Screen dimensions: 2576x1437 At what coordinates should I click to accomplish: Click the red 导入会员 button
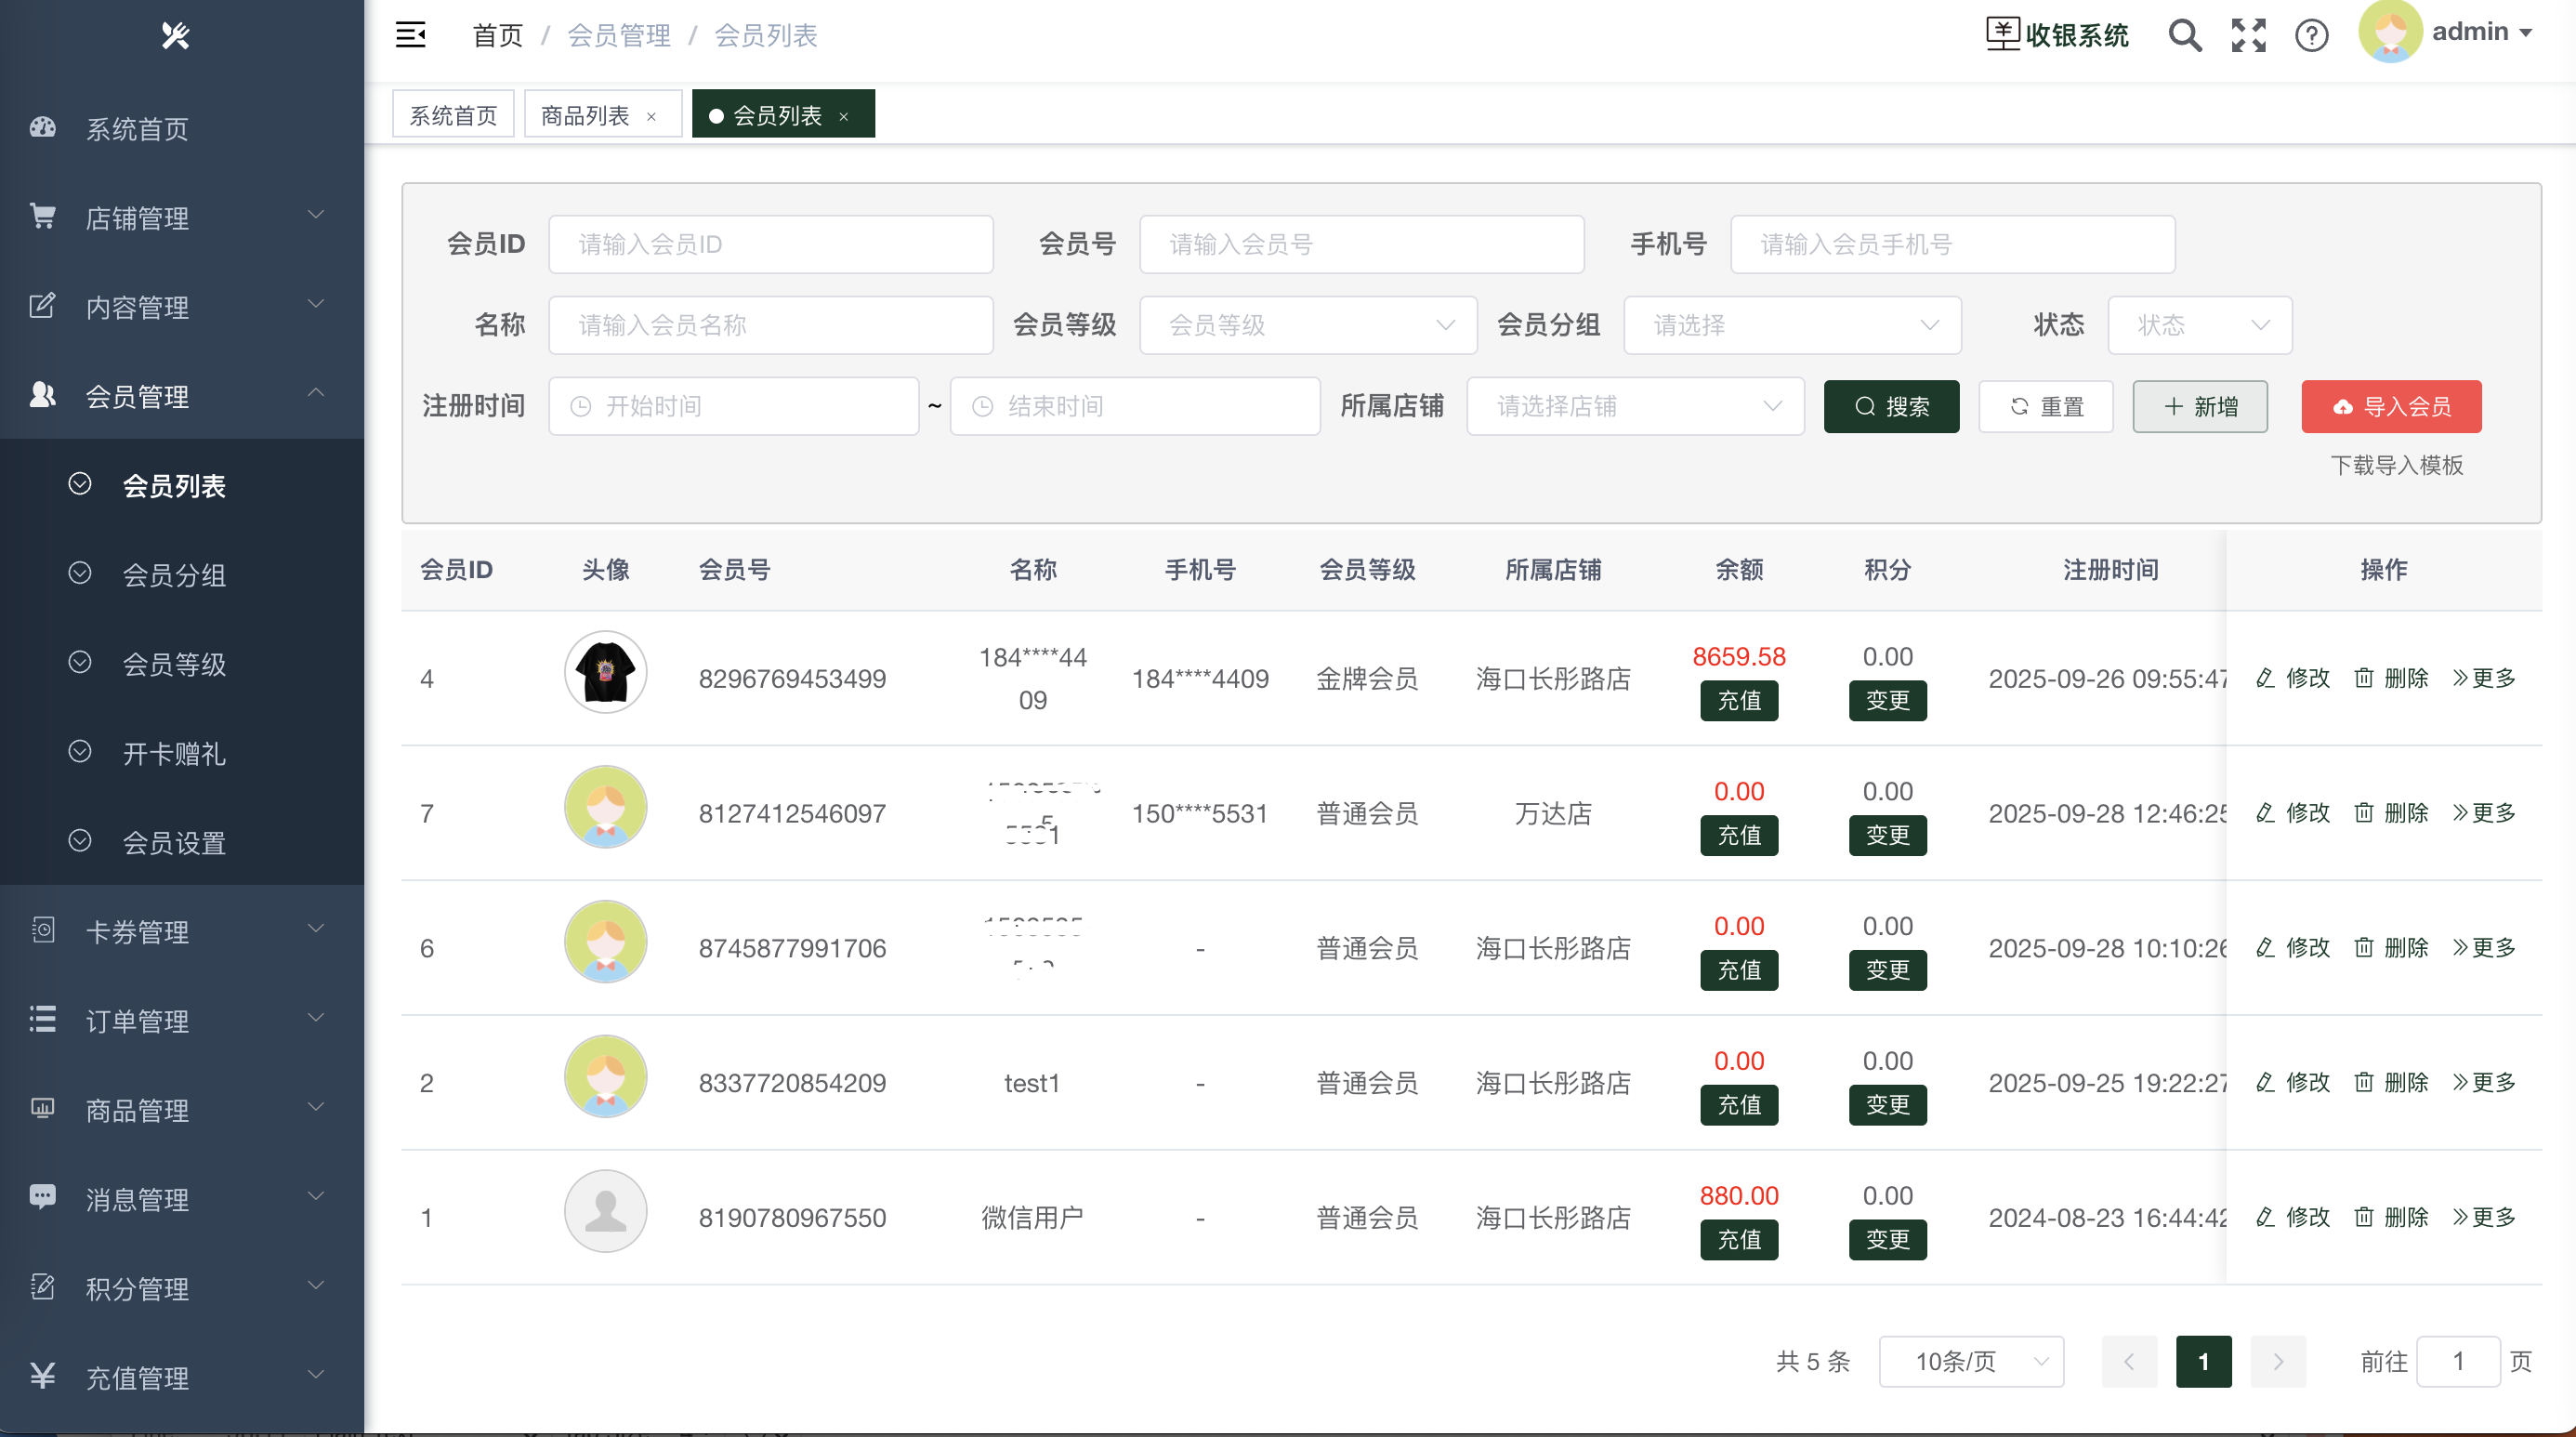pos(2390,406)
